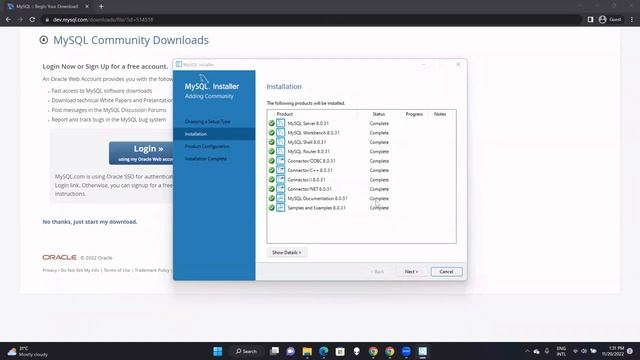Click the product icon beside MySQL Shell 8.0.31
The height and width of the screenshot is (360, 640).
[280, 142]
